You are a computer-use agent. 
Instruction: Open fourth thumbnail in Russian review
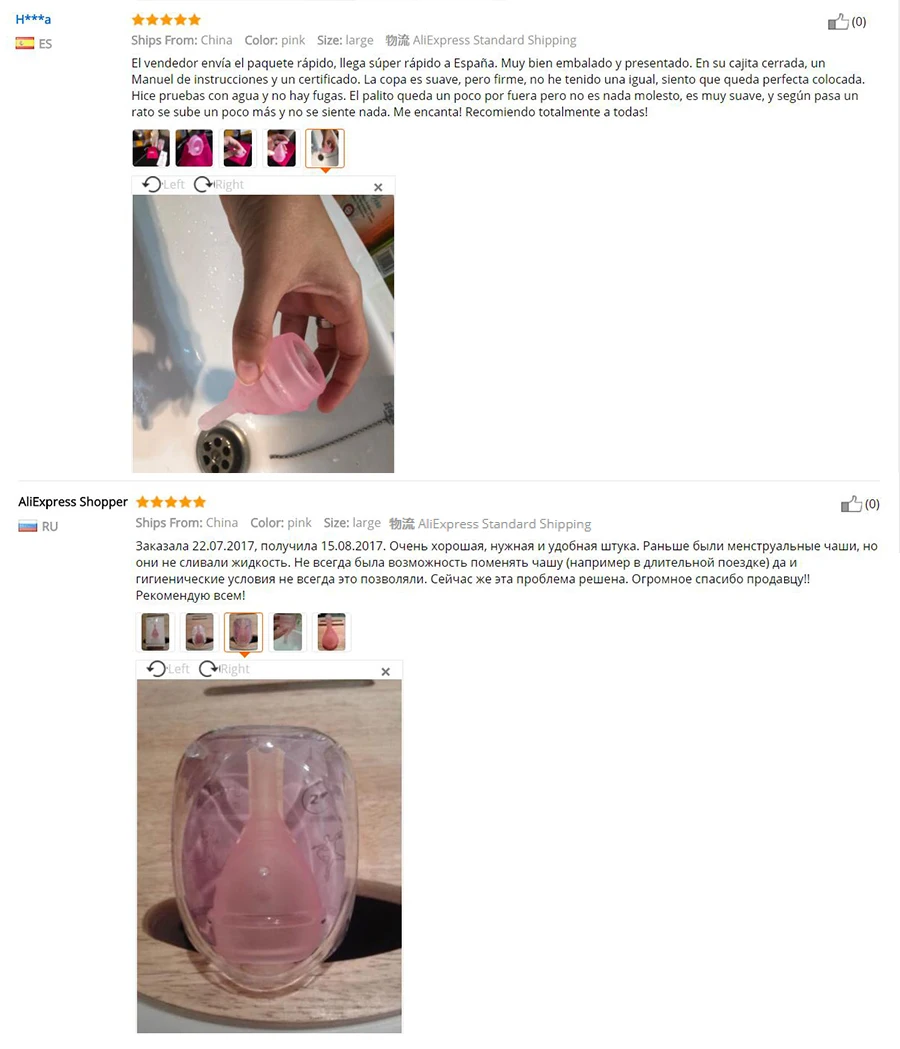coord(288,632)
